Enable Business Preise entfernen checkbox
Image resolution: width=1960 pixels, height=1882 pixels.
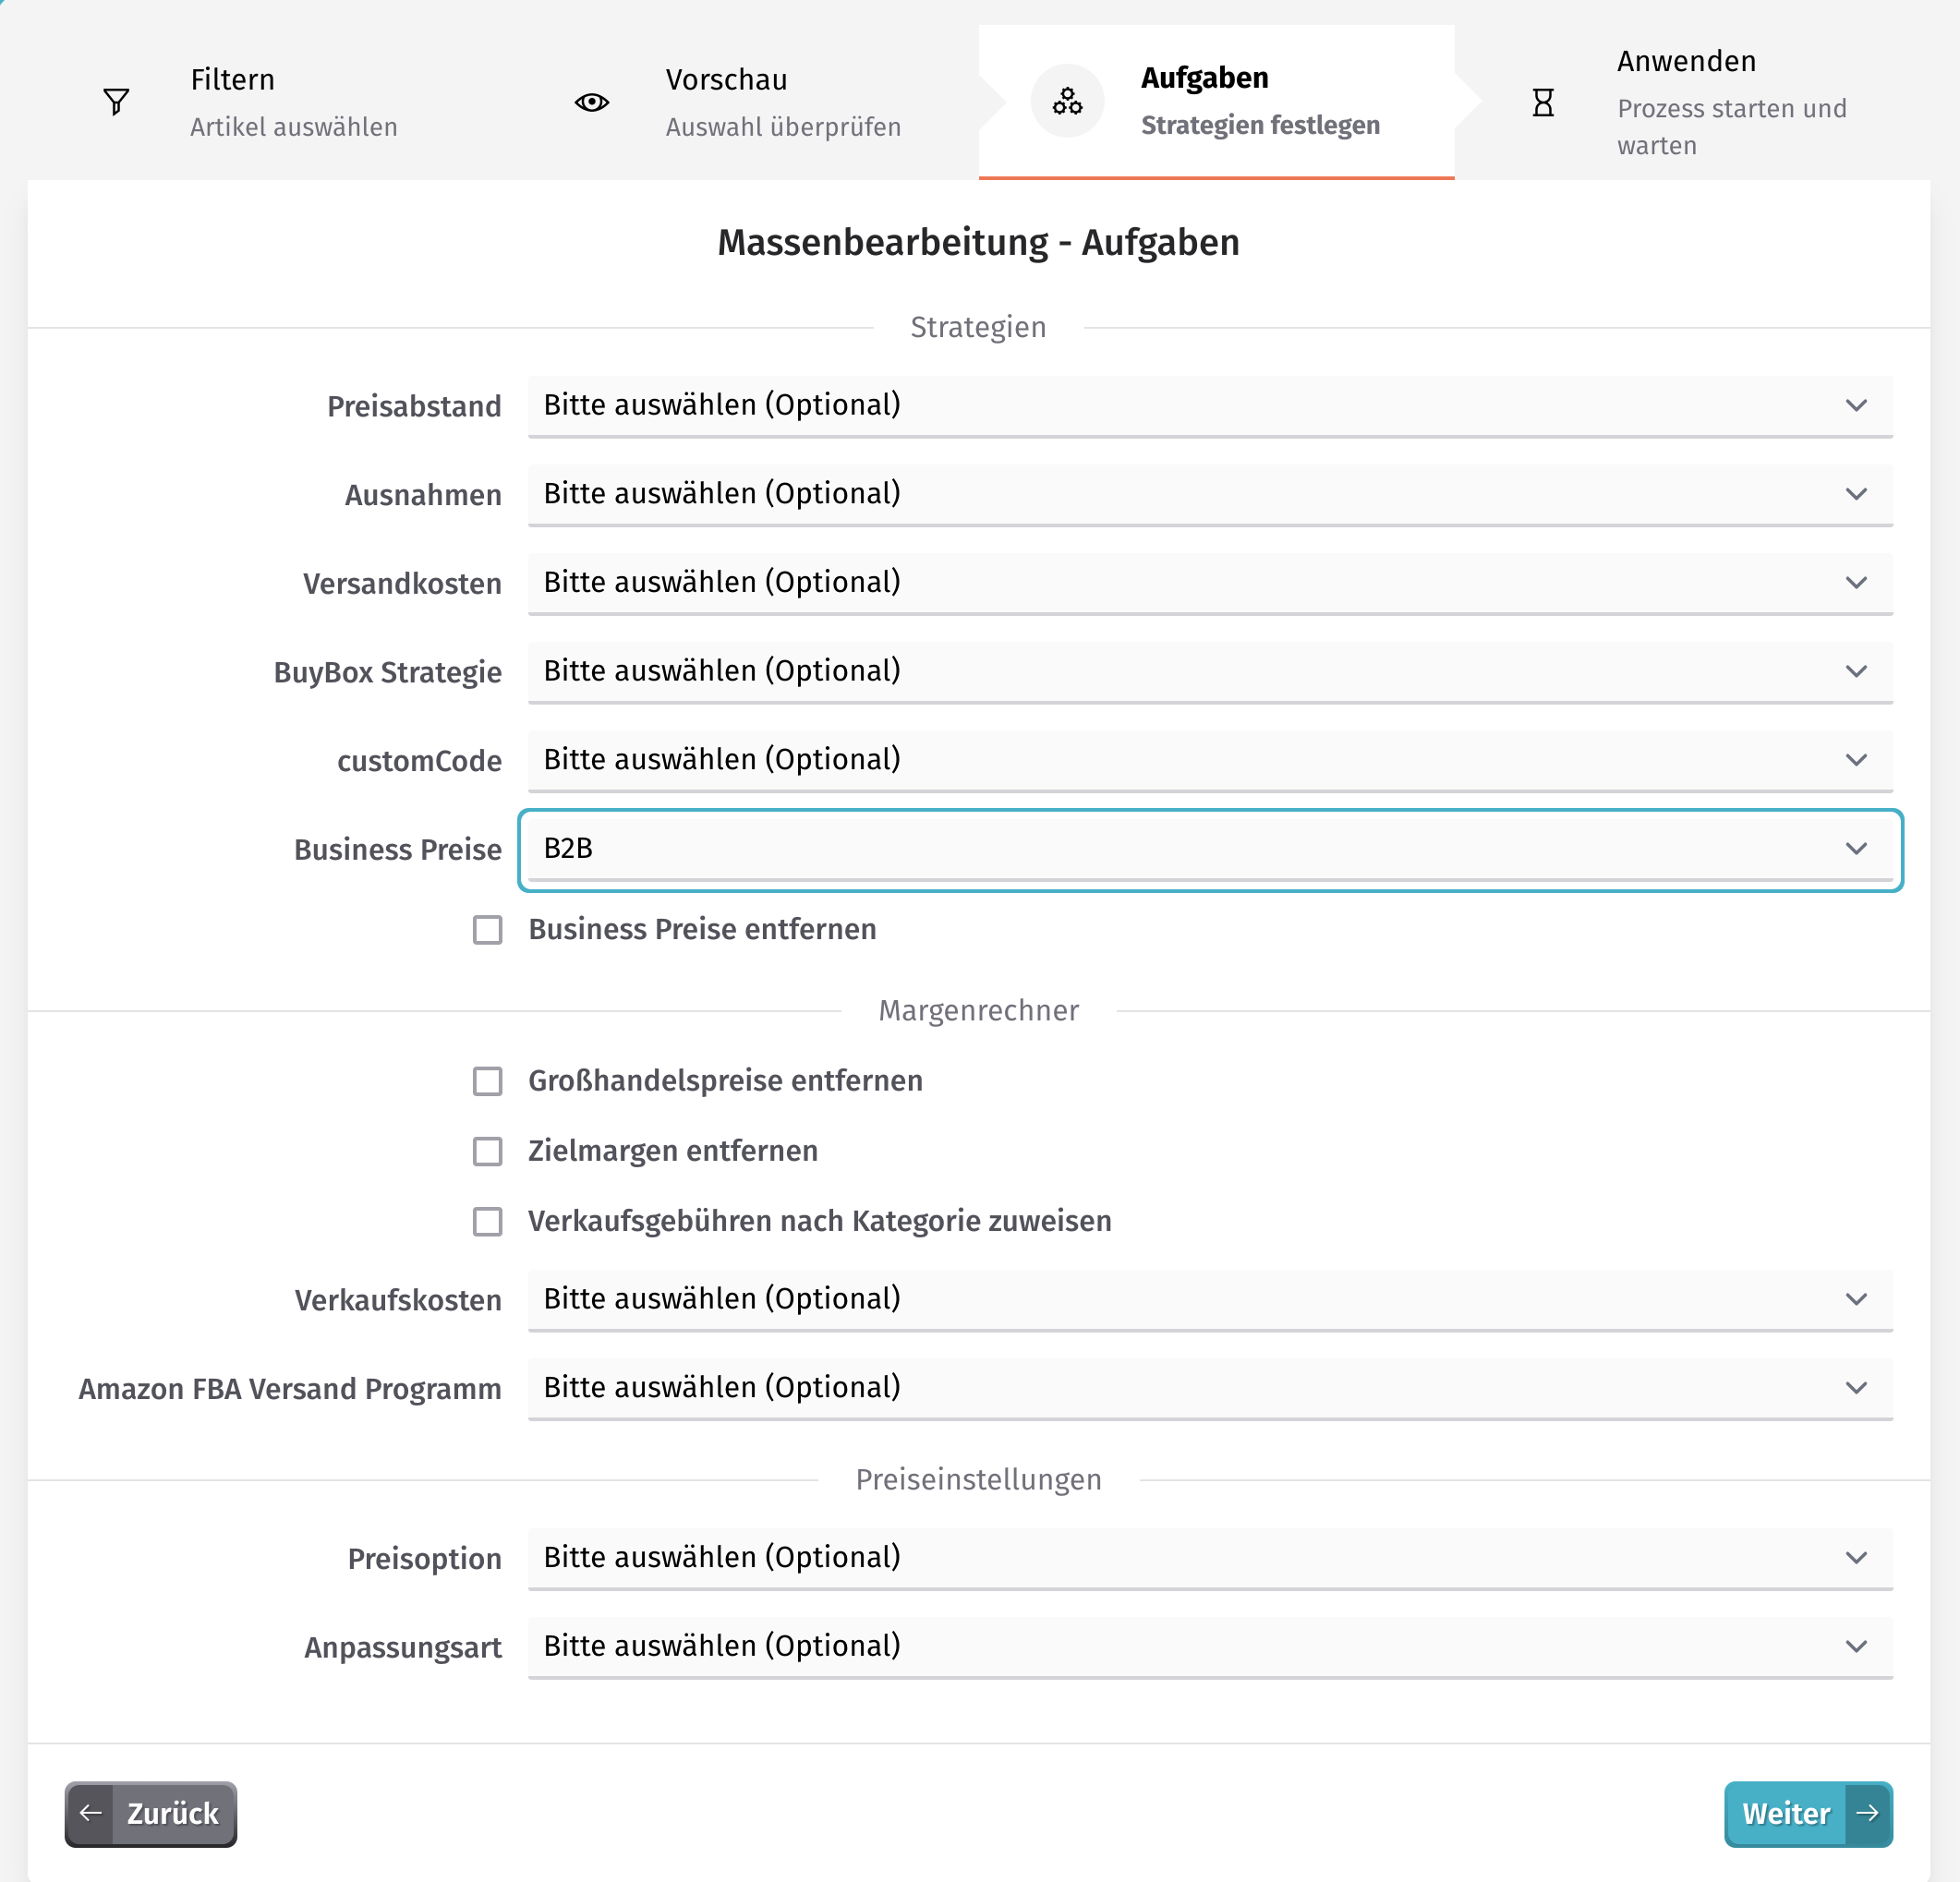click(x=488, y=929)
